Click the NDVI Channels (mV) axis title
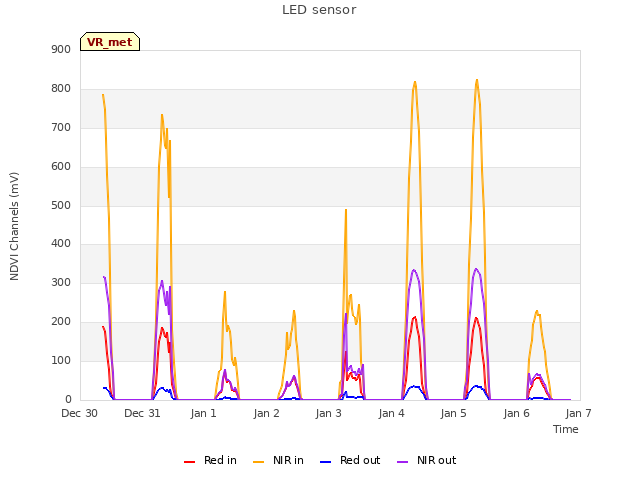This screenshot has width=640, height=480. click(x=14, y=226)
